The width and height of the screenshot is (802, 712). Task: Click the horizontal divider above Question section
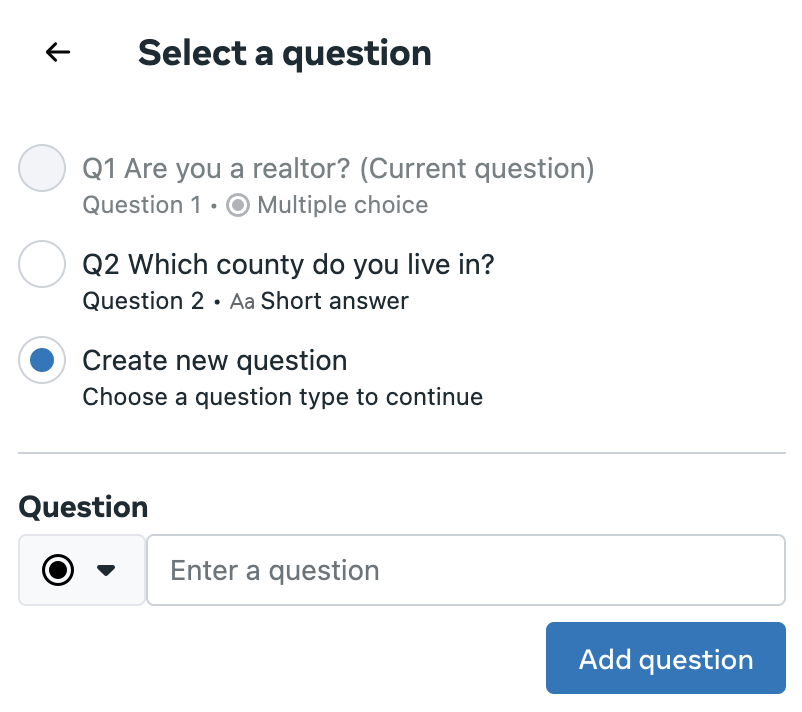tap(402, 453)
